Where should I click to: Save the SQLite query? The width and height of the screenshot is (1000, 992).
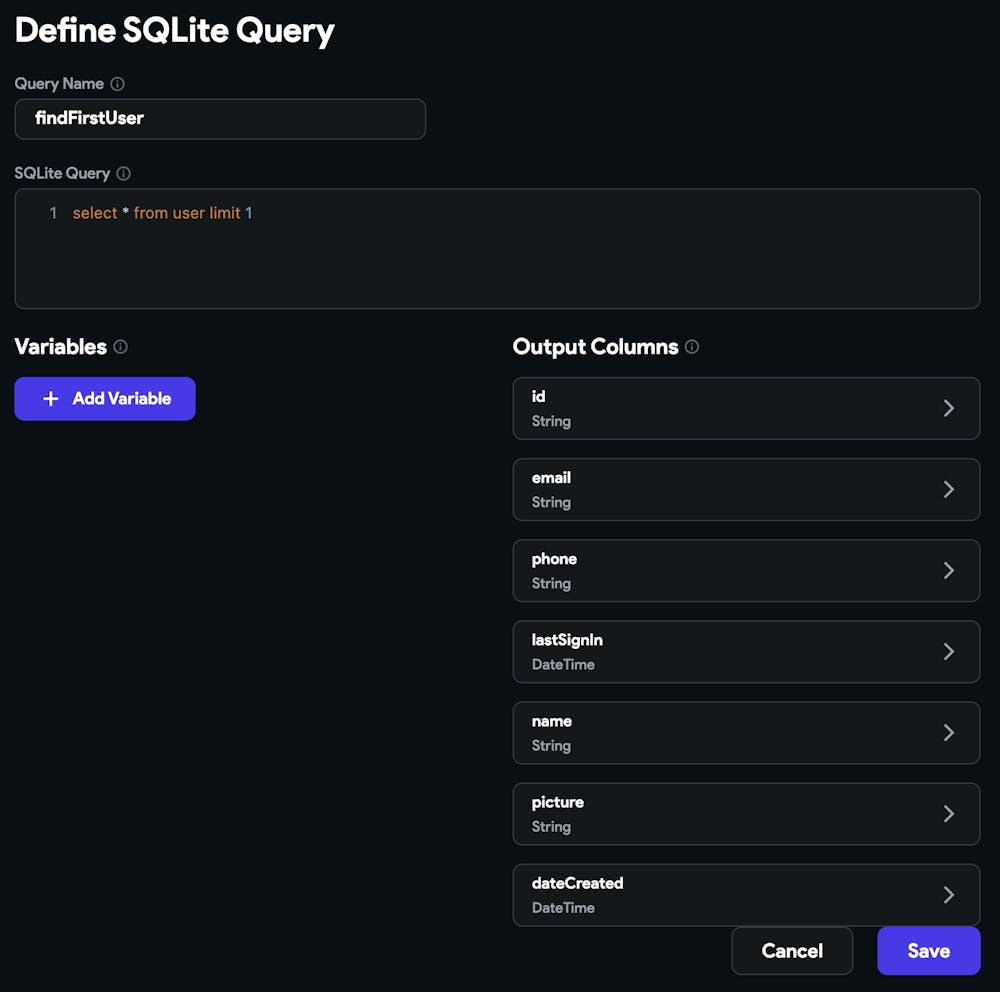point(928,950)
